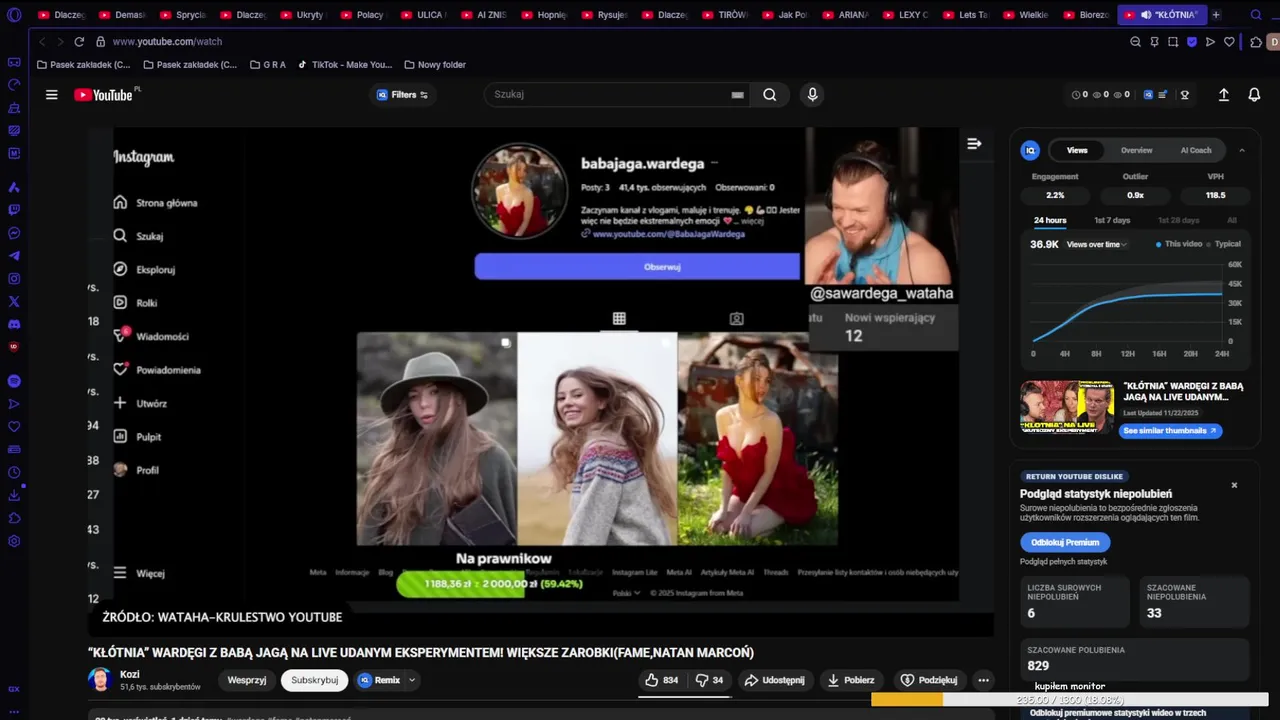Add new browser tab with plus icon
Screen dimensions: 1280x720
coord(1216,15)
